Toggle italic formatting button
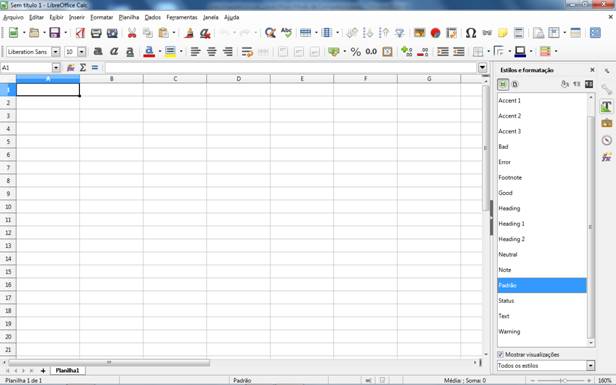The height and width of the screenshot is (385, 616). pos(114,51)
